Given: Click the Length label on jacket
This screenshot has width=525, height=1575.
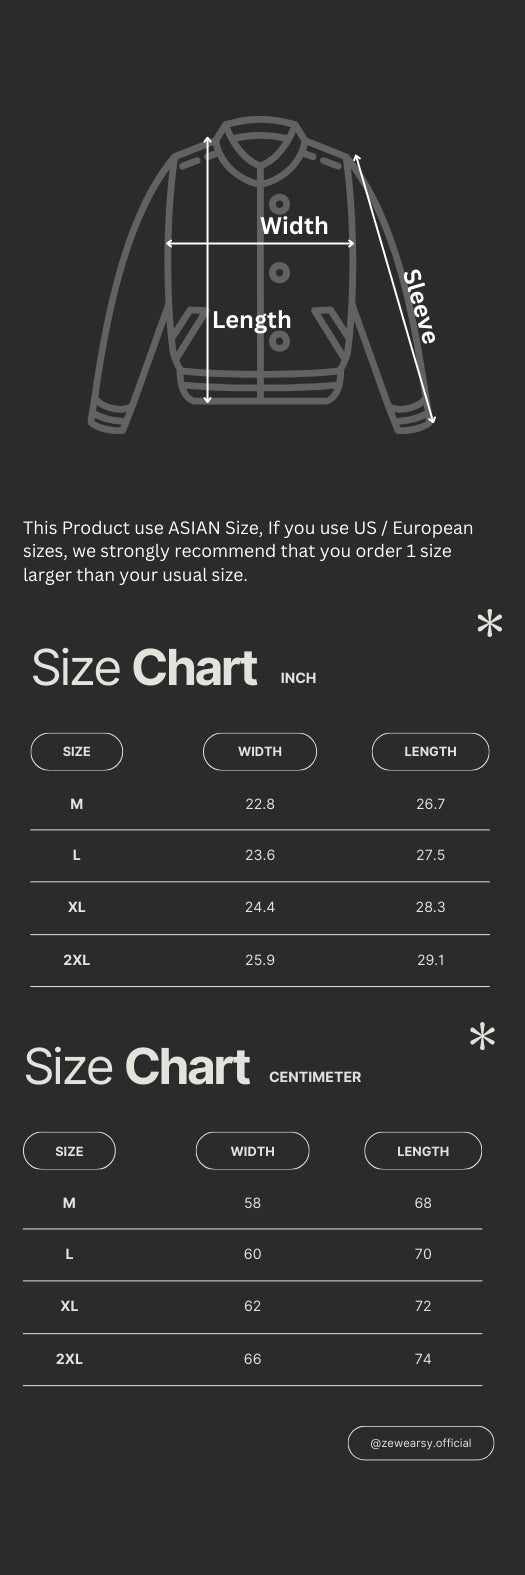Looking at the screenshot, I should [x=252, y=320].
